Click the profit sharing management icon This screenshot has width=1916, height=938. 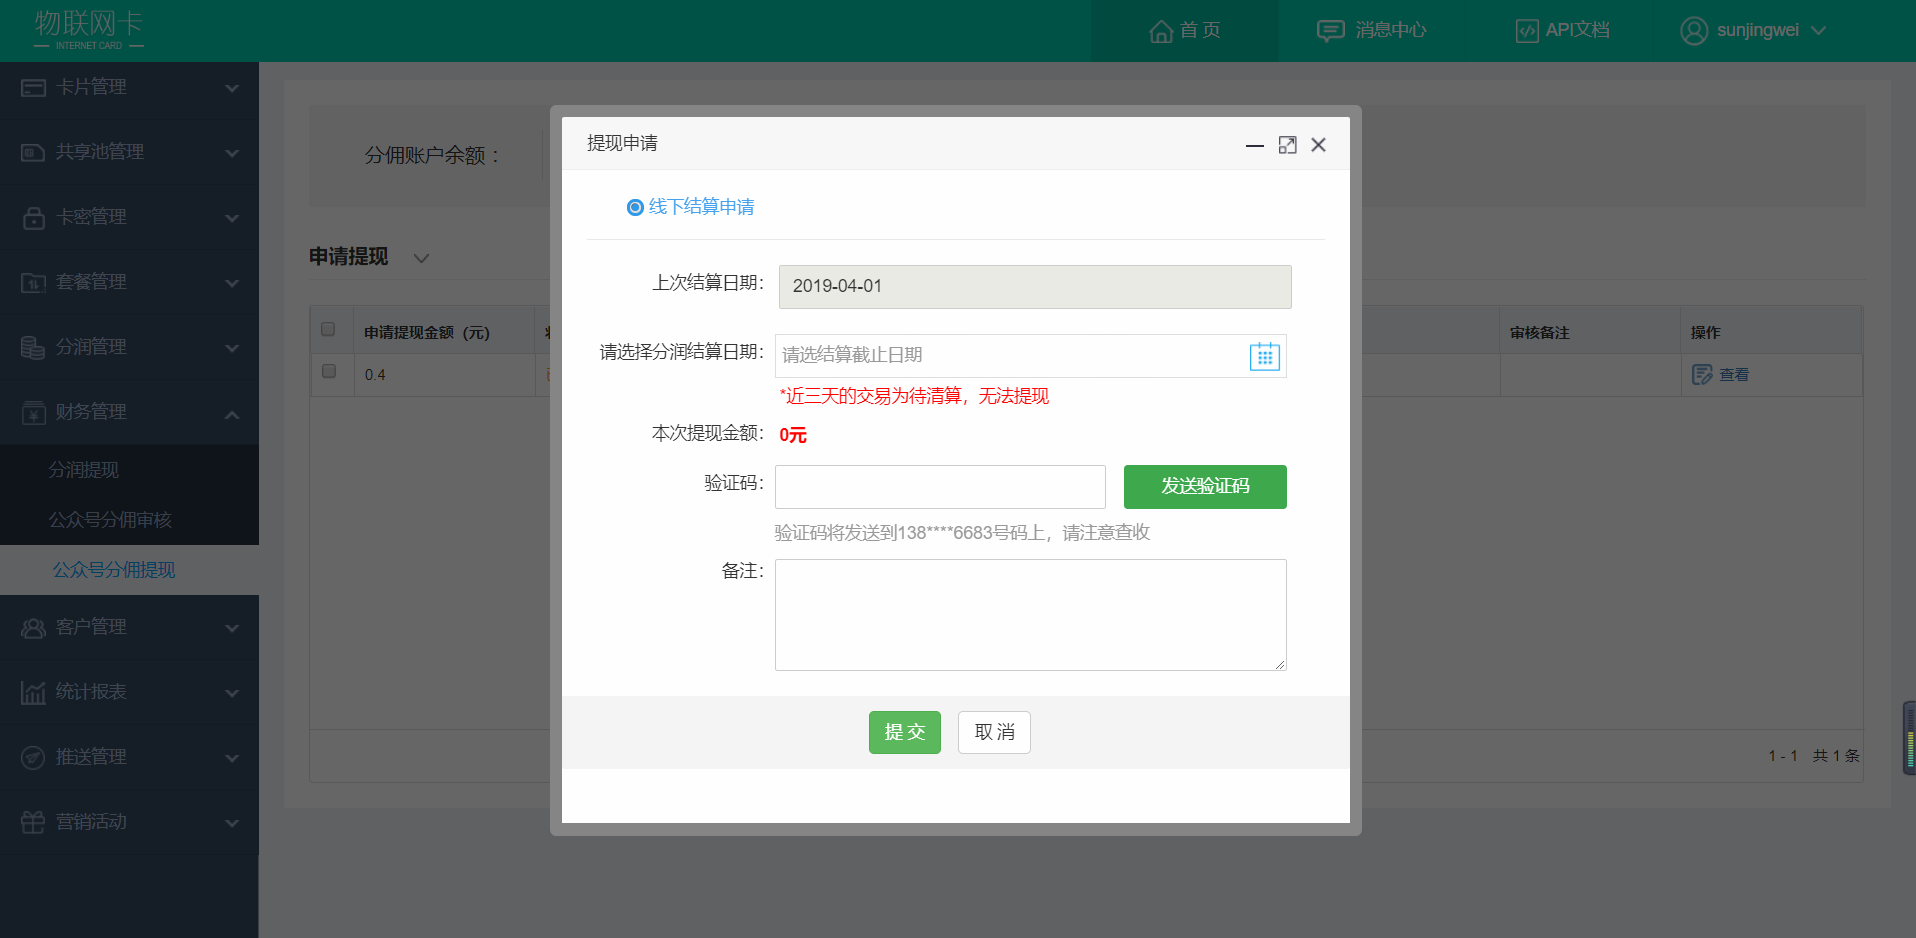click(33, 348)
